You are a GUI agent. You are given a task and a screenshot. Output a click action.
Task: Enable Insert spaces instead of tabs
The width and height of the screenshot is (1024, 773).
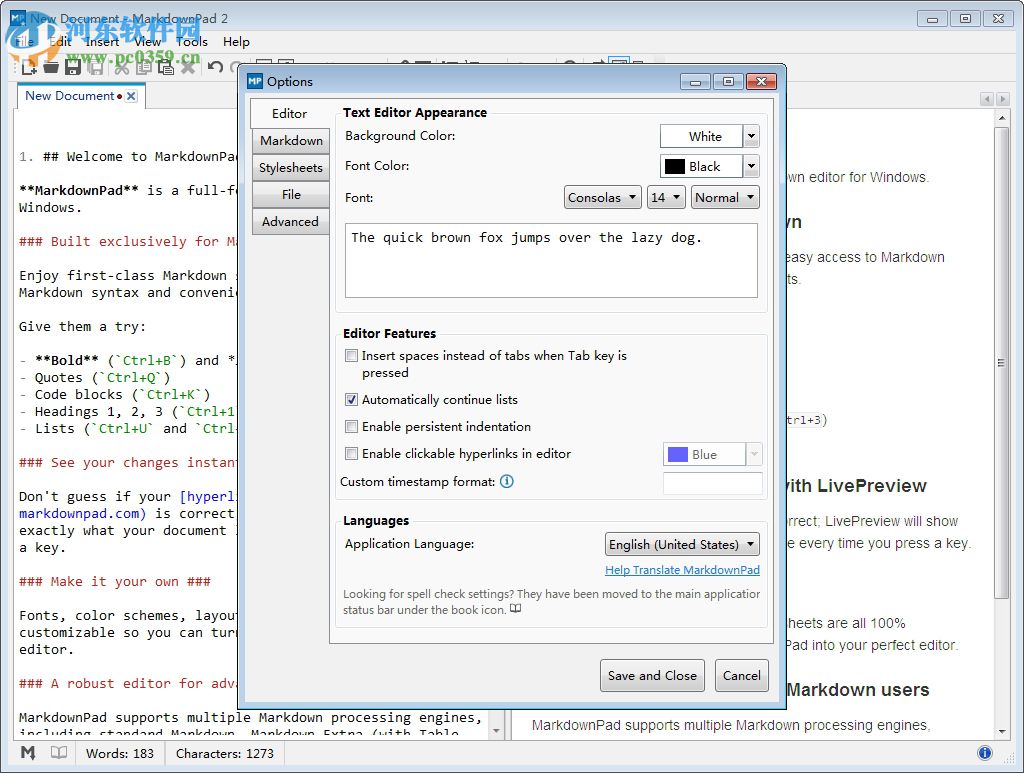(352, 355)
